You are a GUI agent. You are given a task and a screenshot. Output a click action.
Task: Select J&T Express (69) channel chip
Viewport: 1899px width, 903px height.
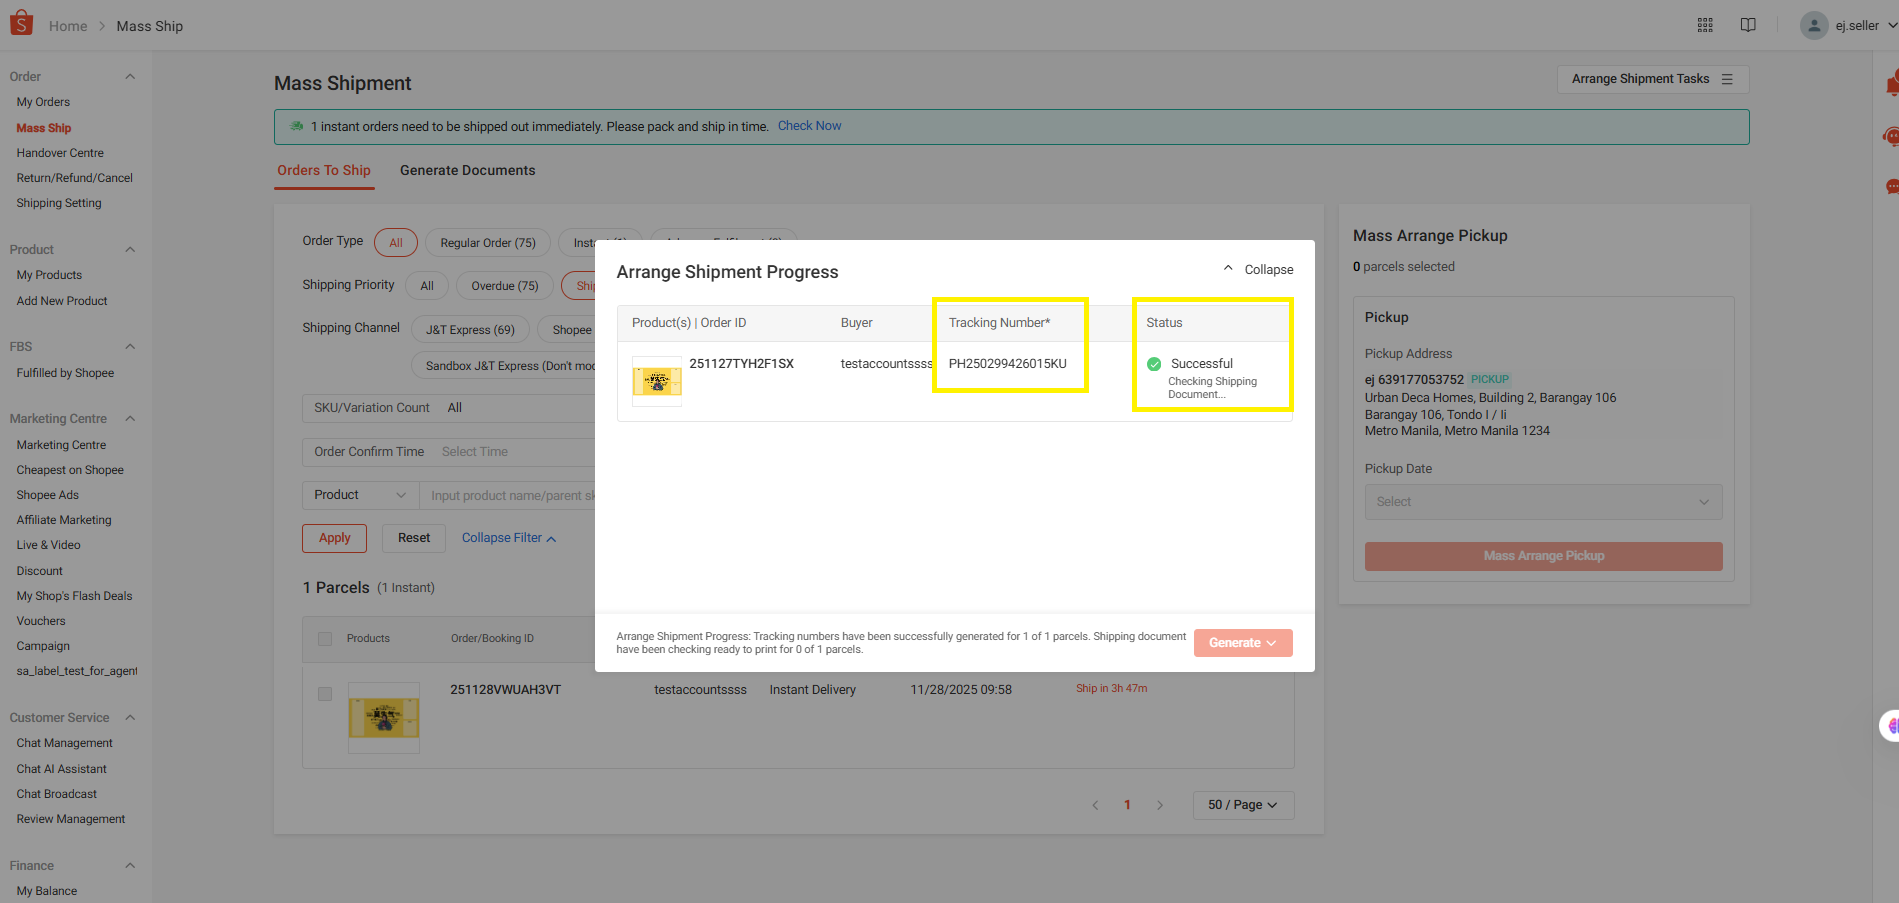(x=470, y=330)
